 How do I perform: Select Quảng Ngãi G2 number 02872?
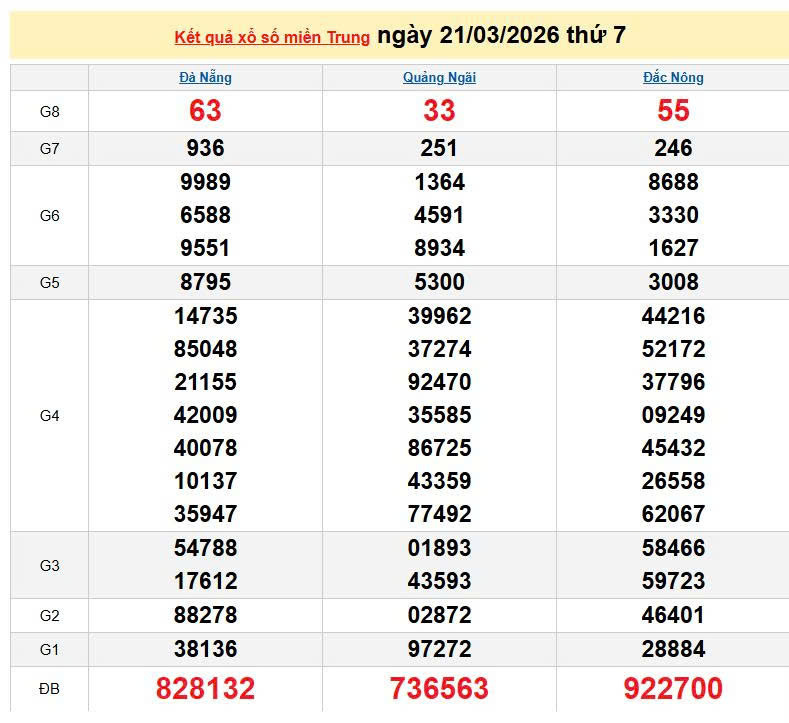click(x=439, y=615)
